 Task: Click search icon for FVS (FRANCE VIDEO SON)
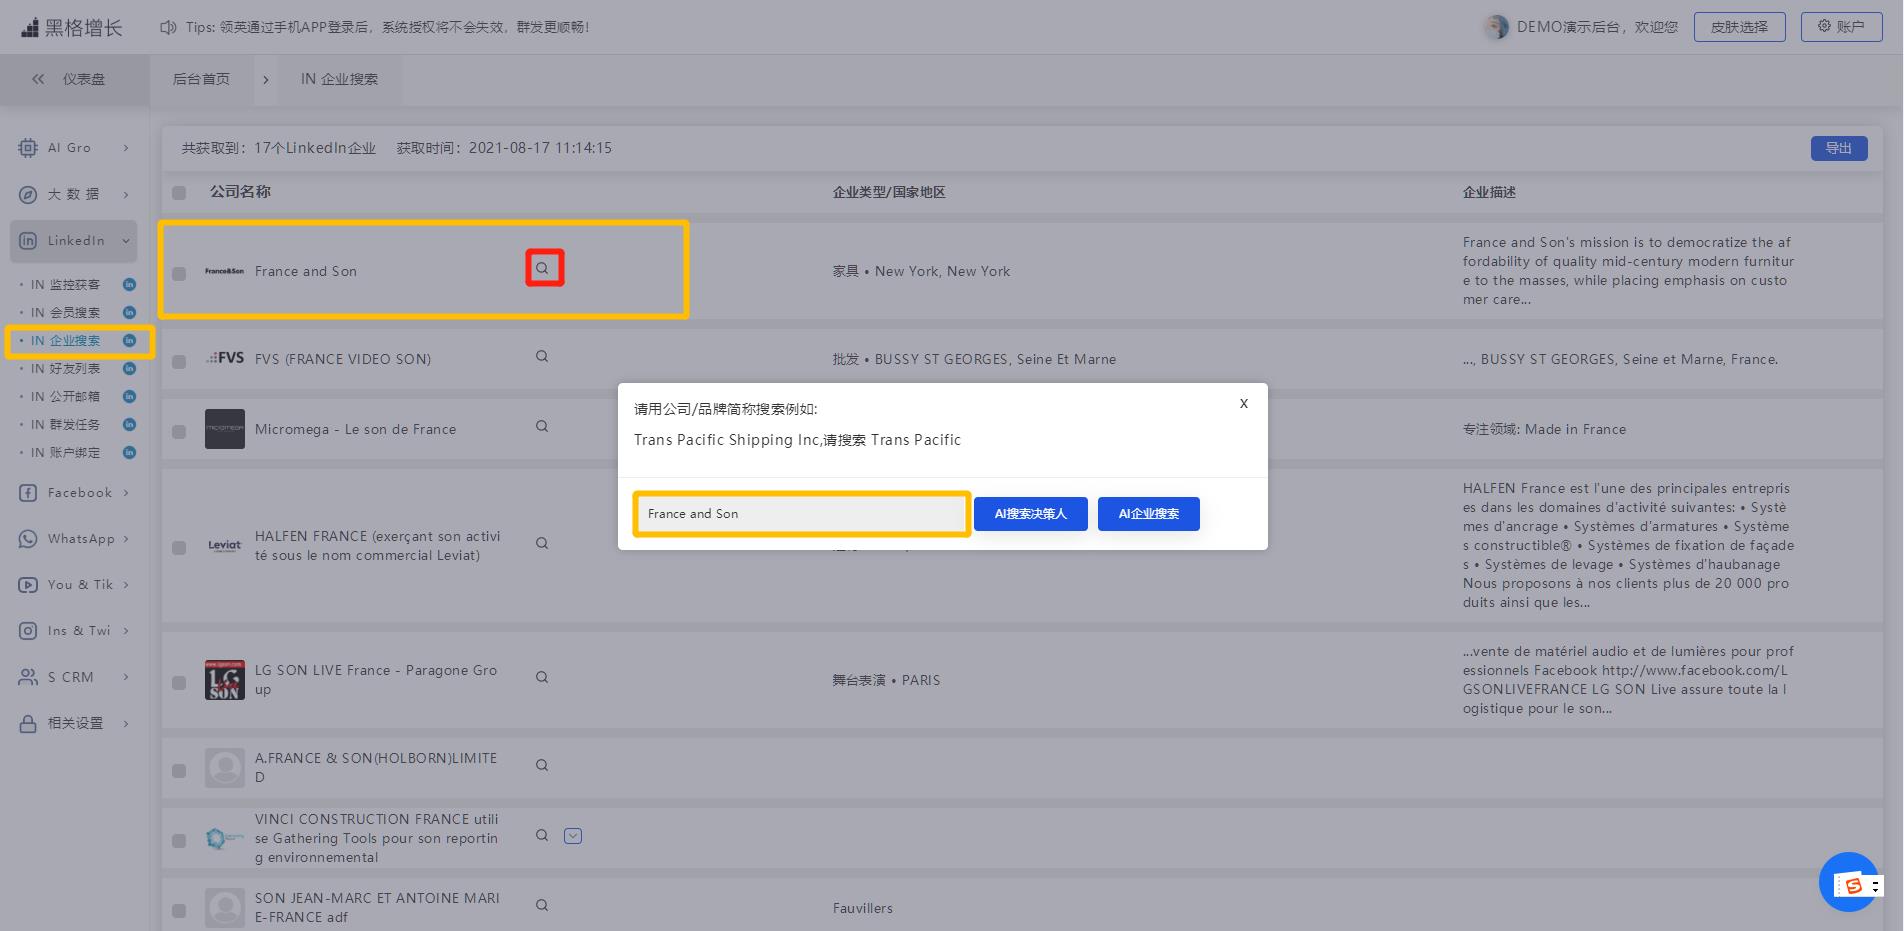click(542, 356)
